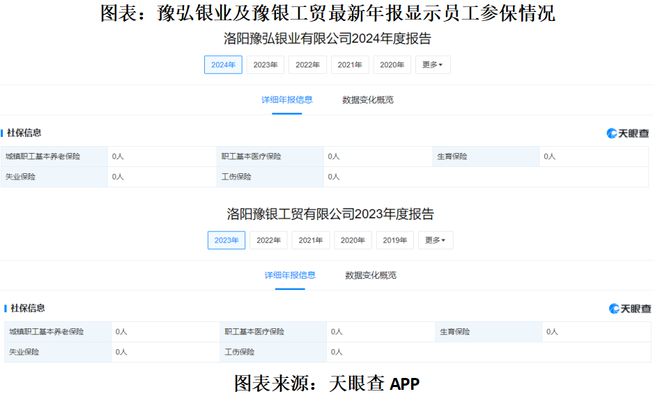This screenshot has height=401, width=660.
Task: Open 更多 years dropdown for 豫弘银业 report
Action: 433,65
